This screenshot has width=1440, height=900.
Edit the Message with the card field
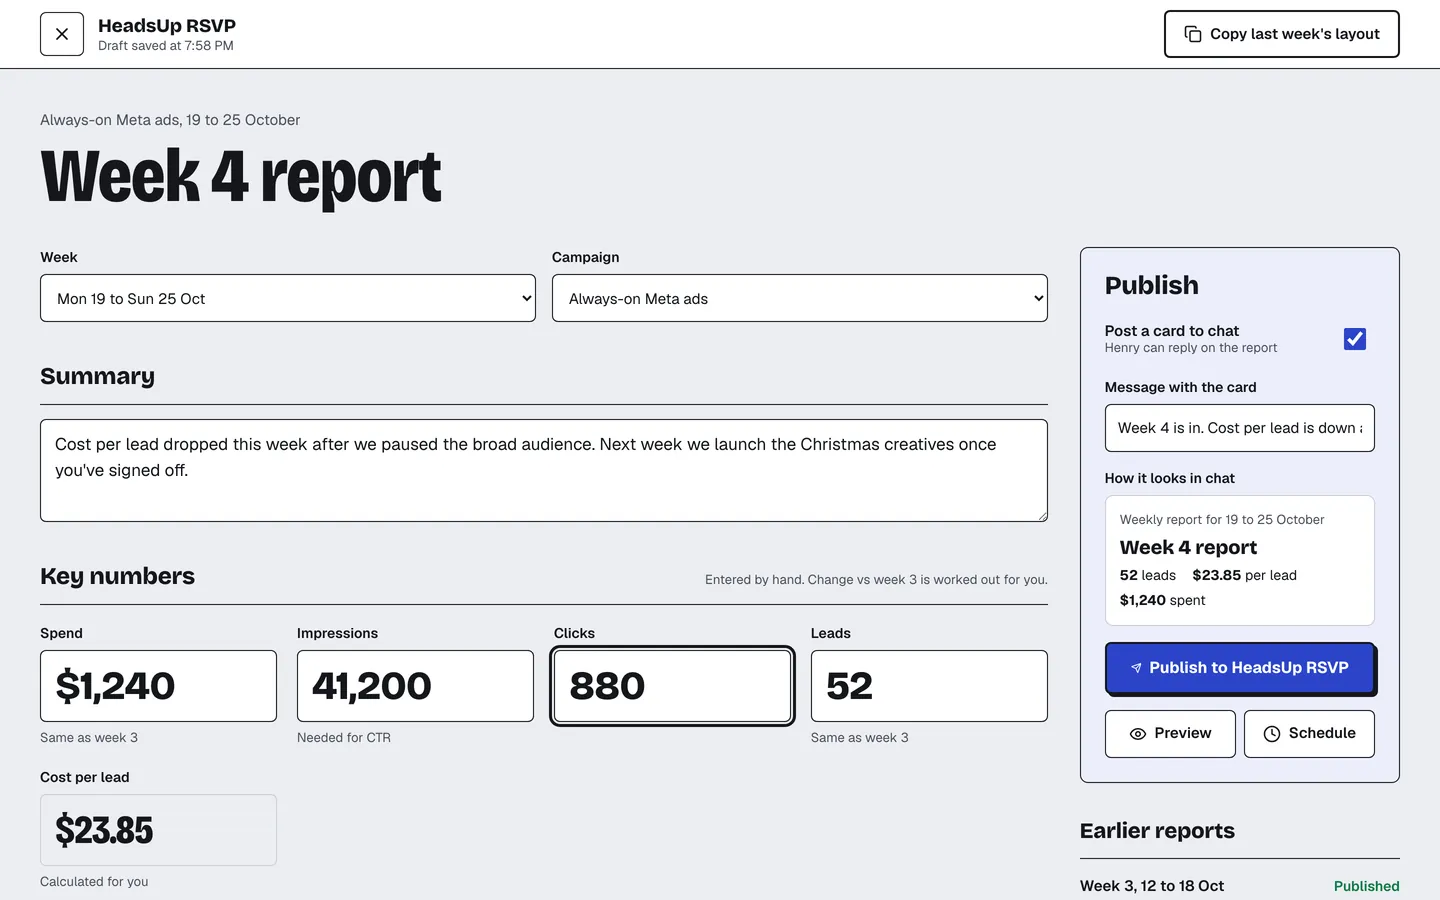(x=1240, y=428)
